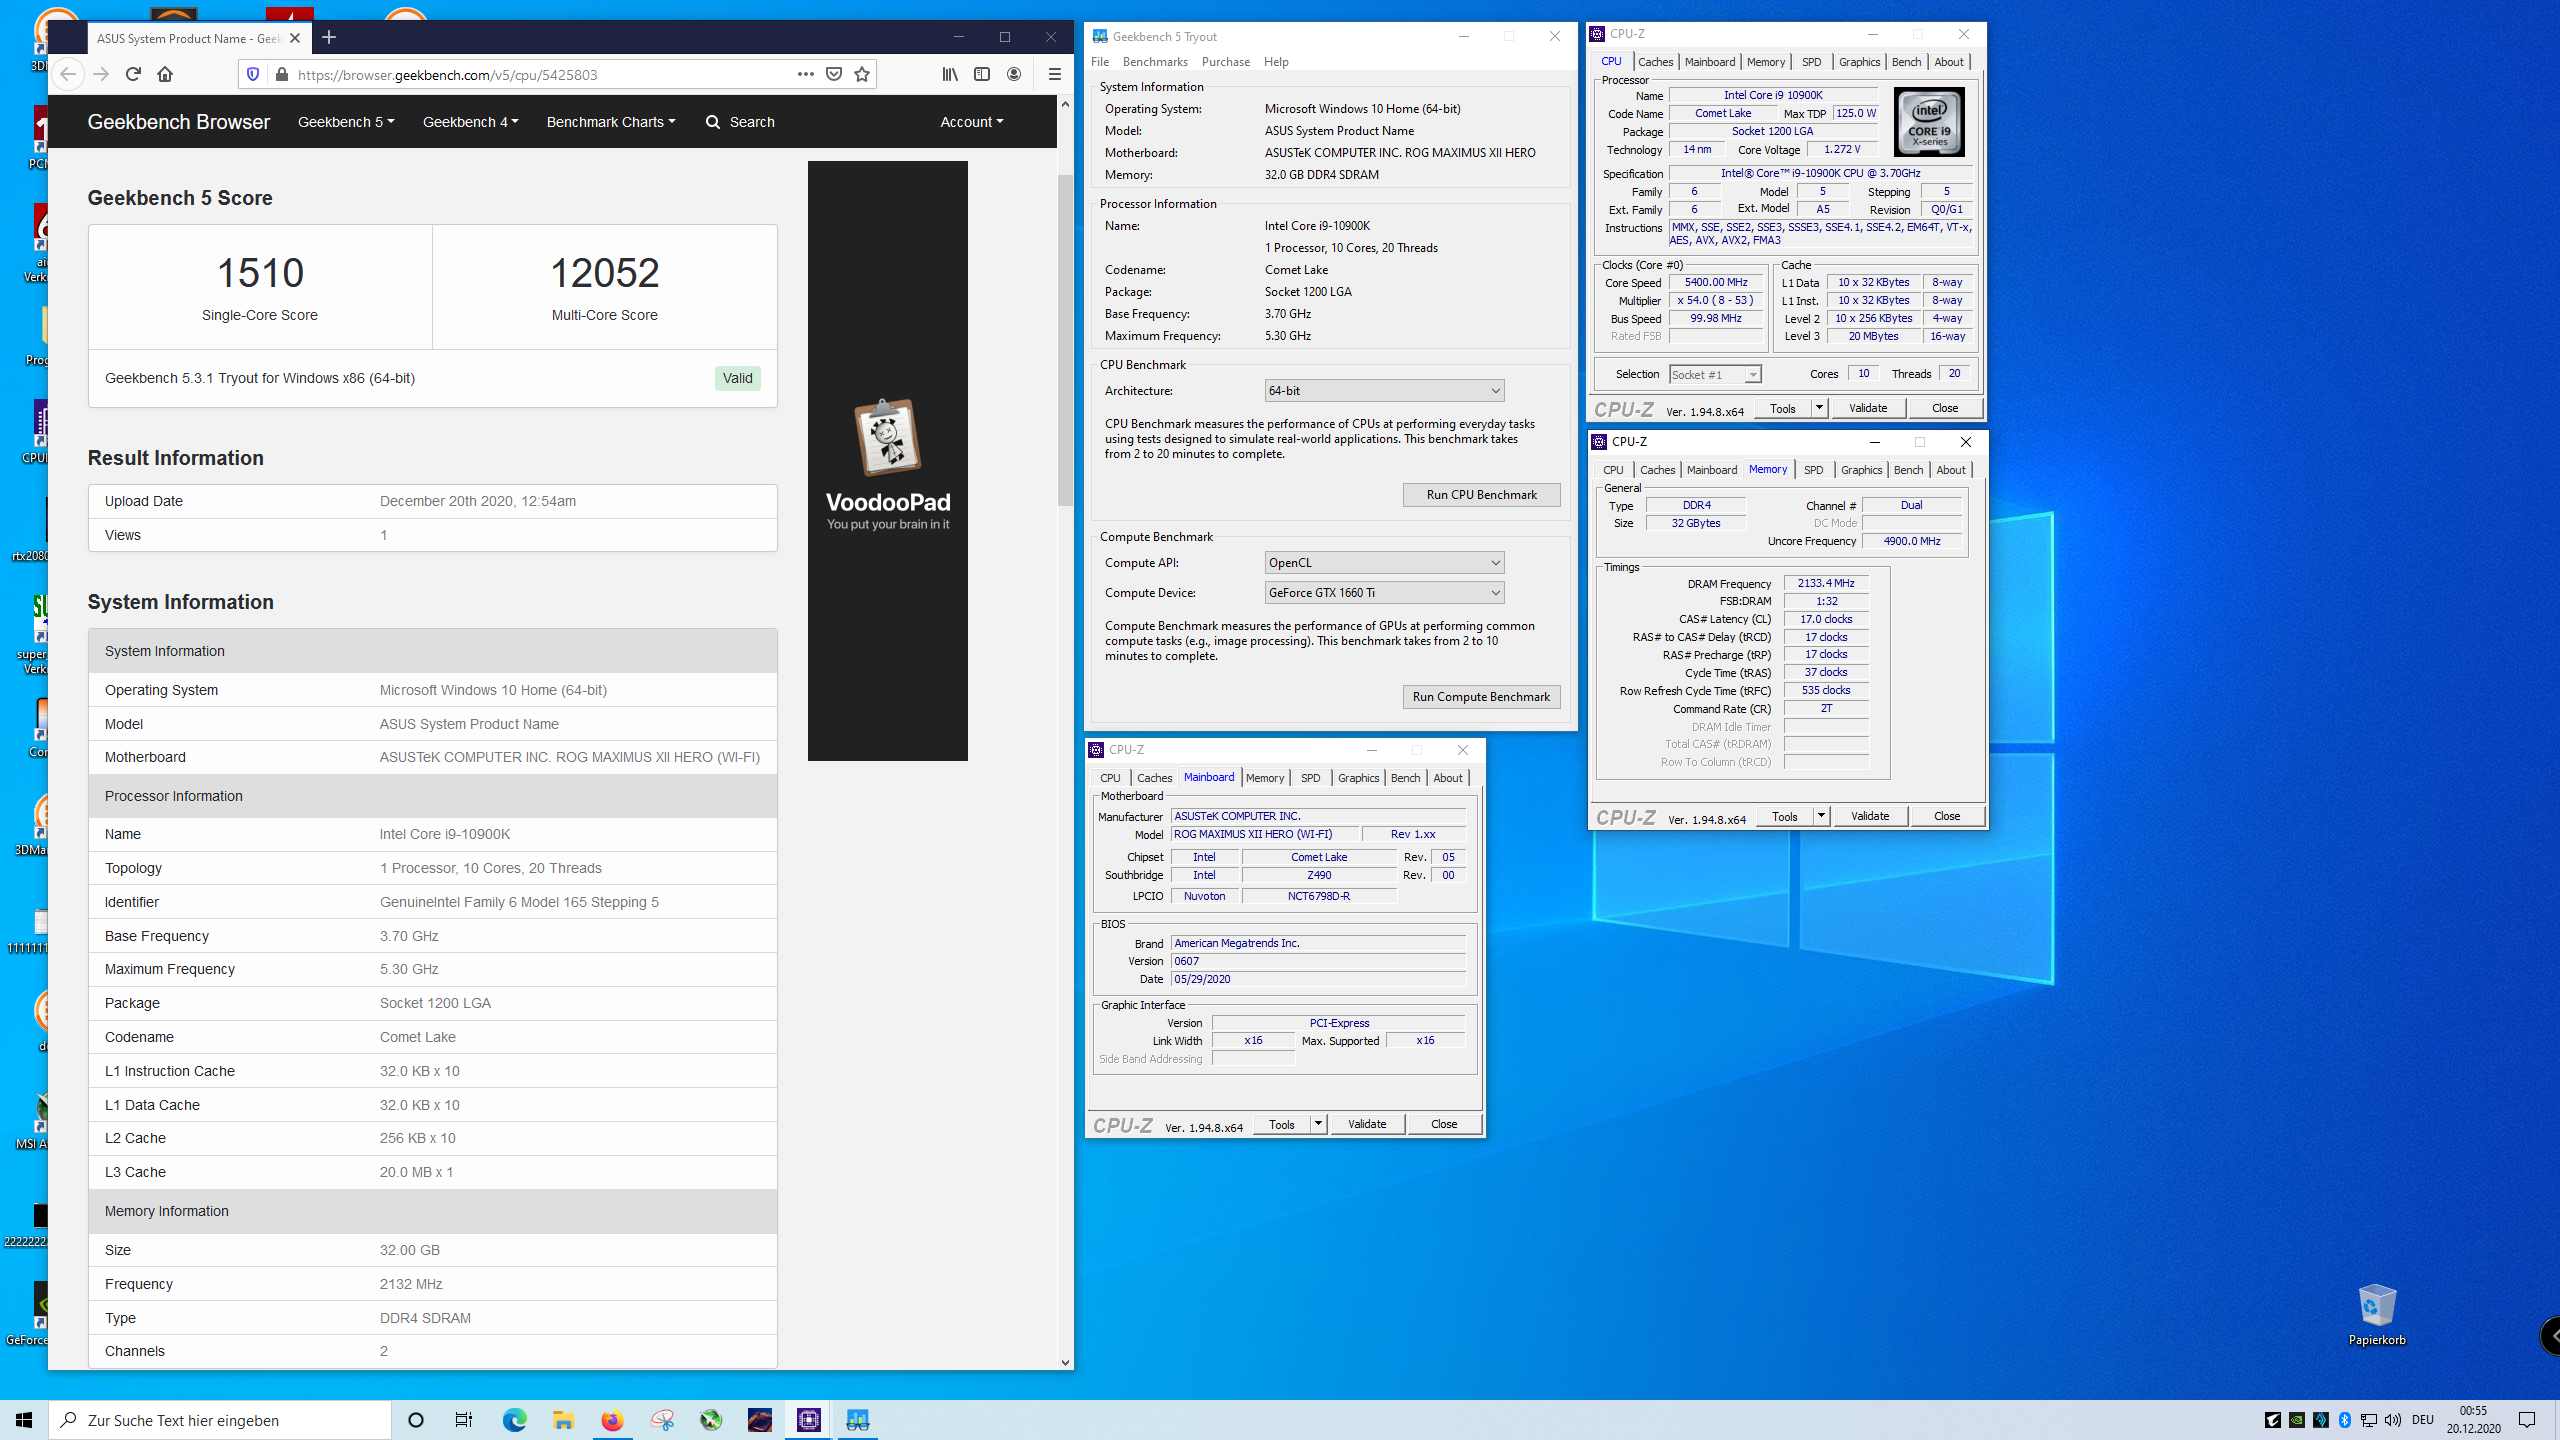Expand Benchmark Charts dropdown
2560x1440 pixels.
[611, 122]
